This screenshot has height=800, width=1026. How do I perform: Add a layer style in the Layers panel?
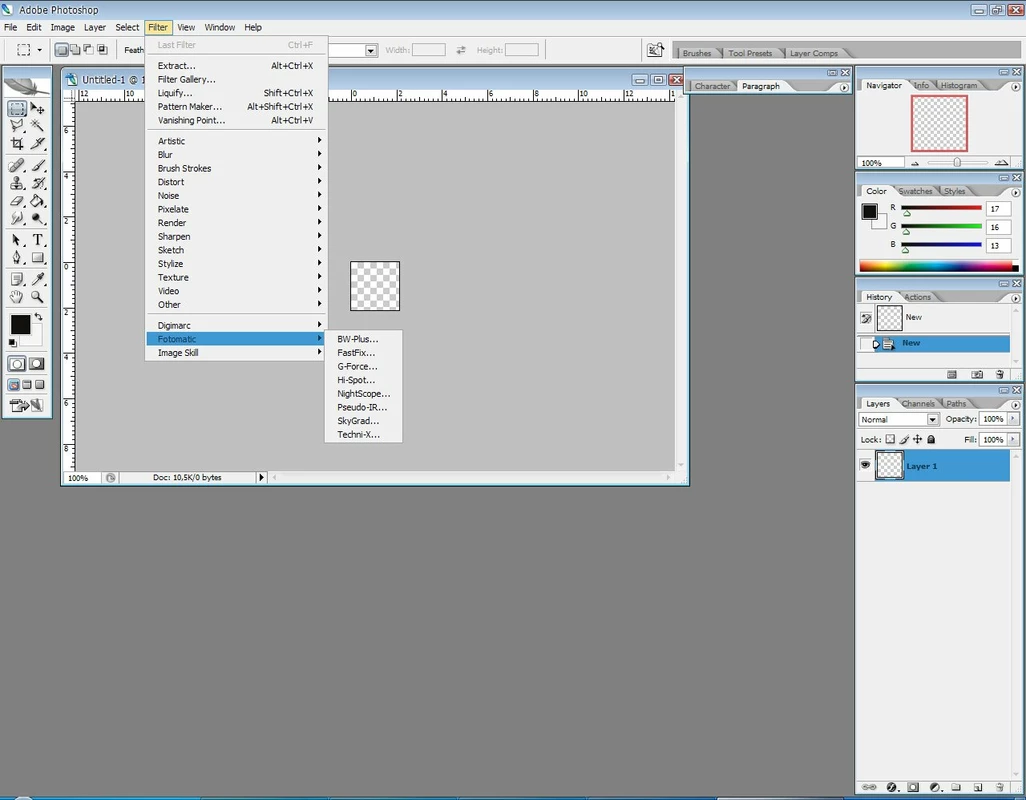(891, 787)
